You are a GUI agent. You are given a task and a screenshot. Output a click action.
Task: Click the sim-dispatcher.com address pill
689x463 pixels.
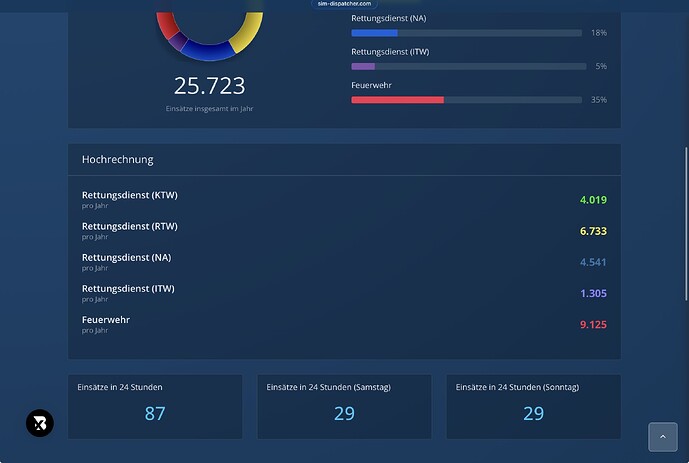(x=344, y=4)
